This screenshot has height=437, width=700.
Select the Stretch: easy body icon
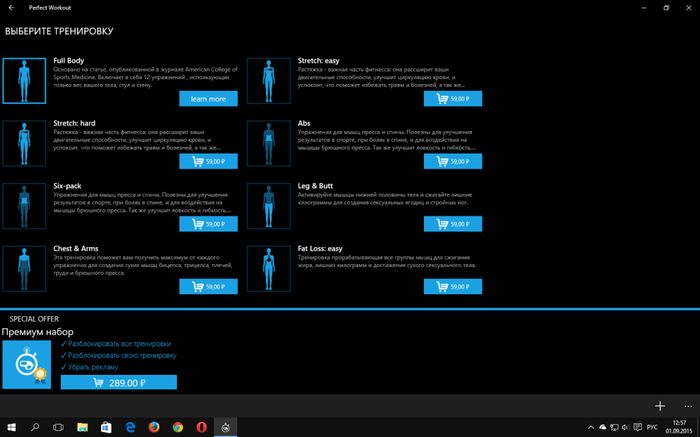269,81
